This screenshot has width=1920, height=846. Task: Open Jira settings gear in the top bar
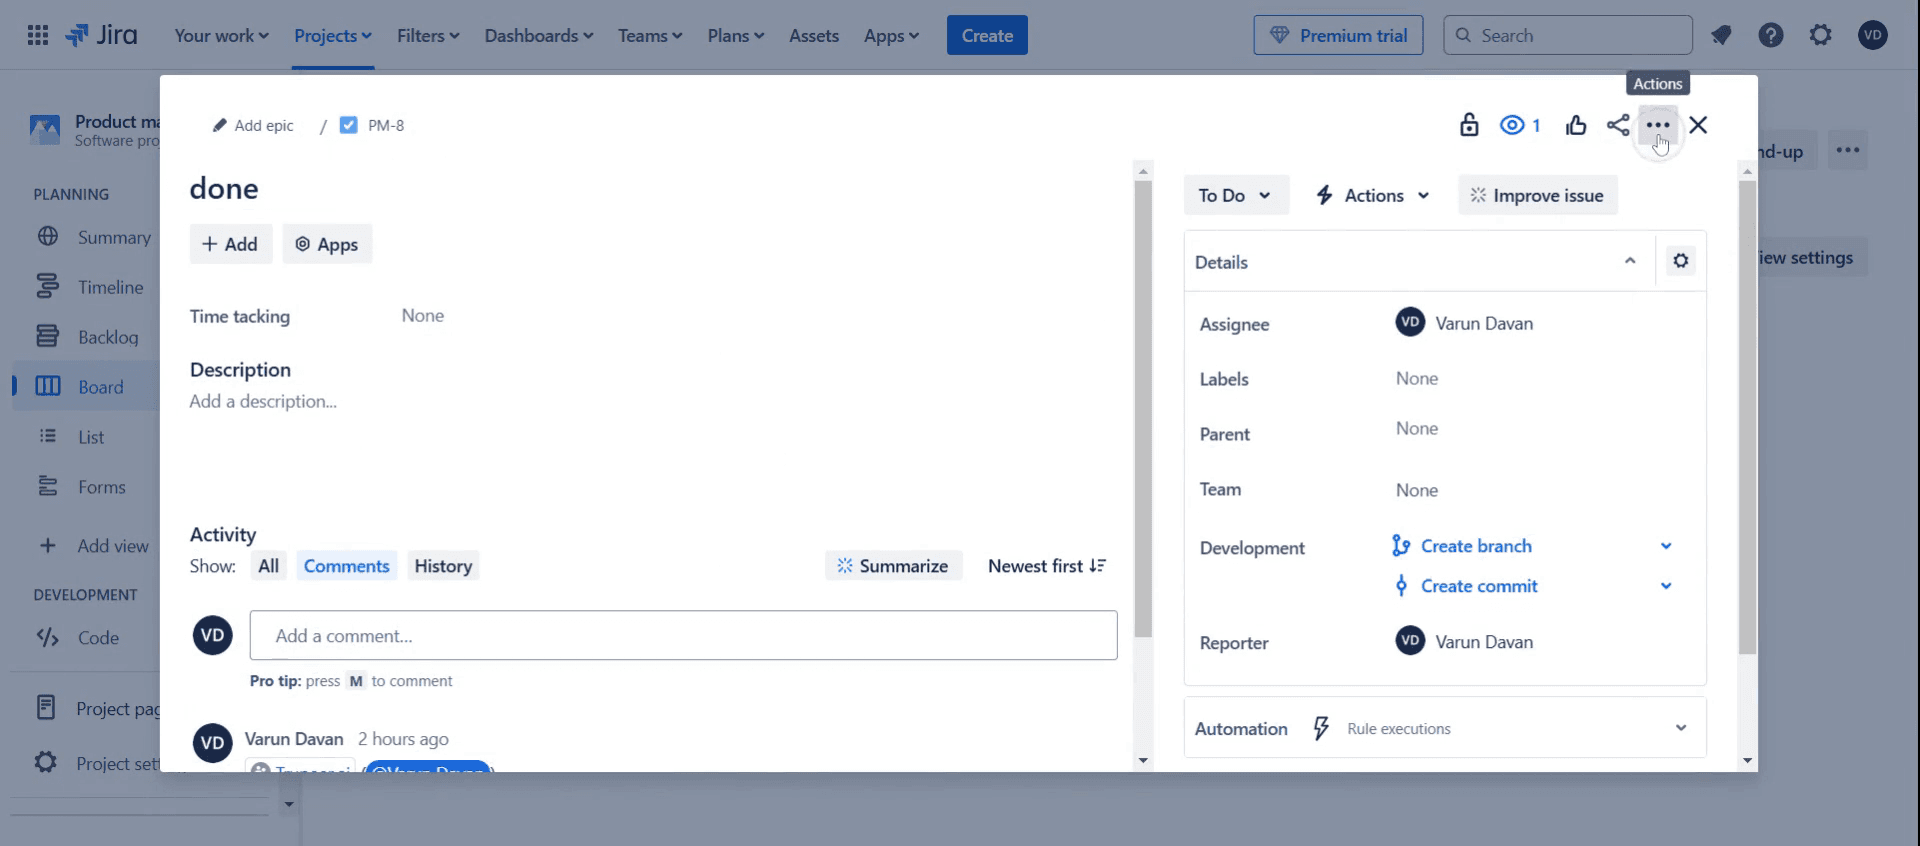click(1821, 35)
